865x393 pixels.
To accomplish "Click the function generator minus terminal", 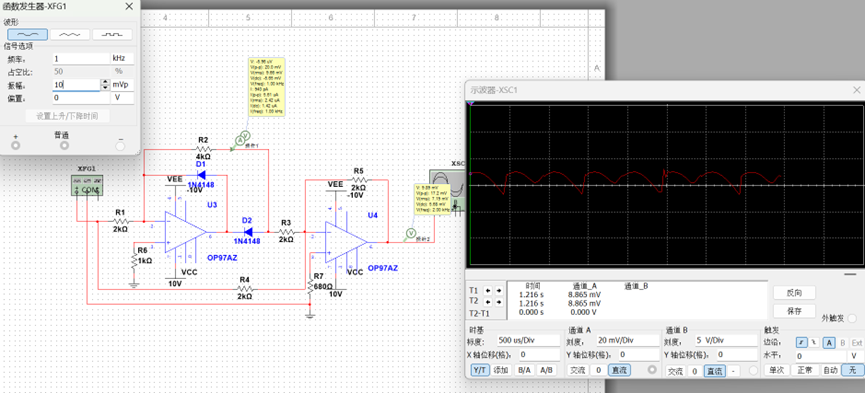I will pyautogui.click(x=120, y=146).
